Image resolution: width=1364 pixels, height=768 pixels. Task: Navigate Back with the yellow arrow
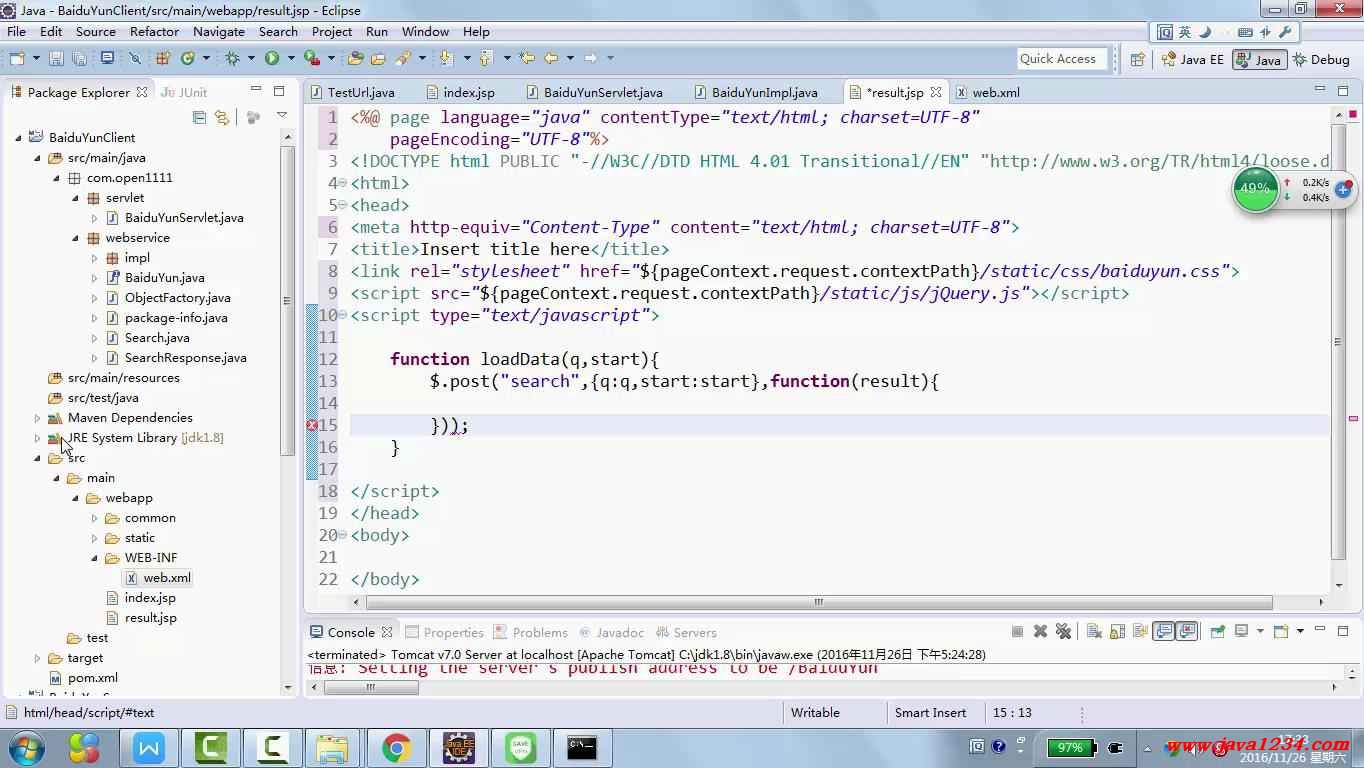tap(551, 59)
